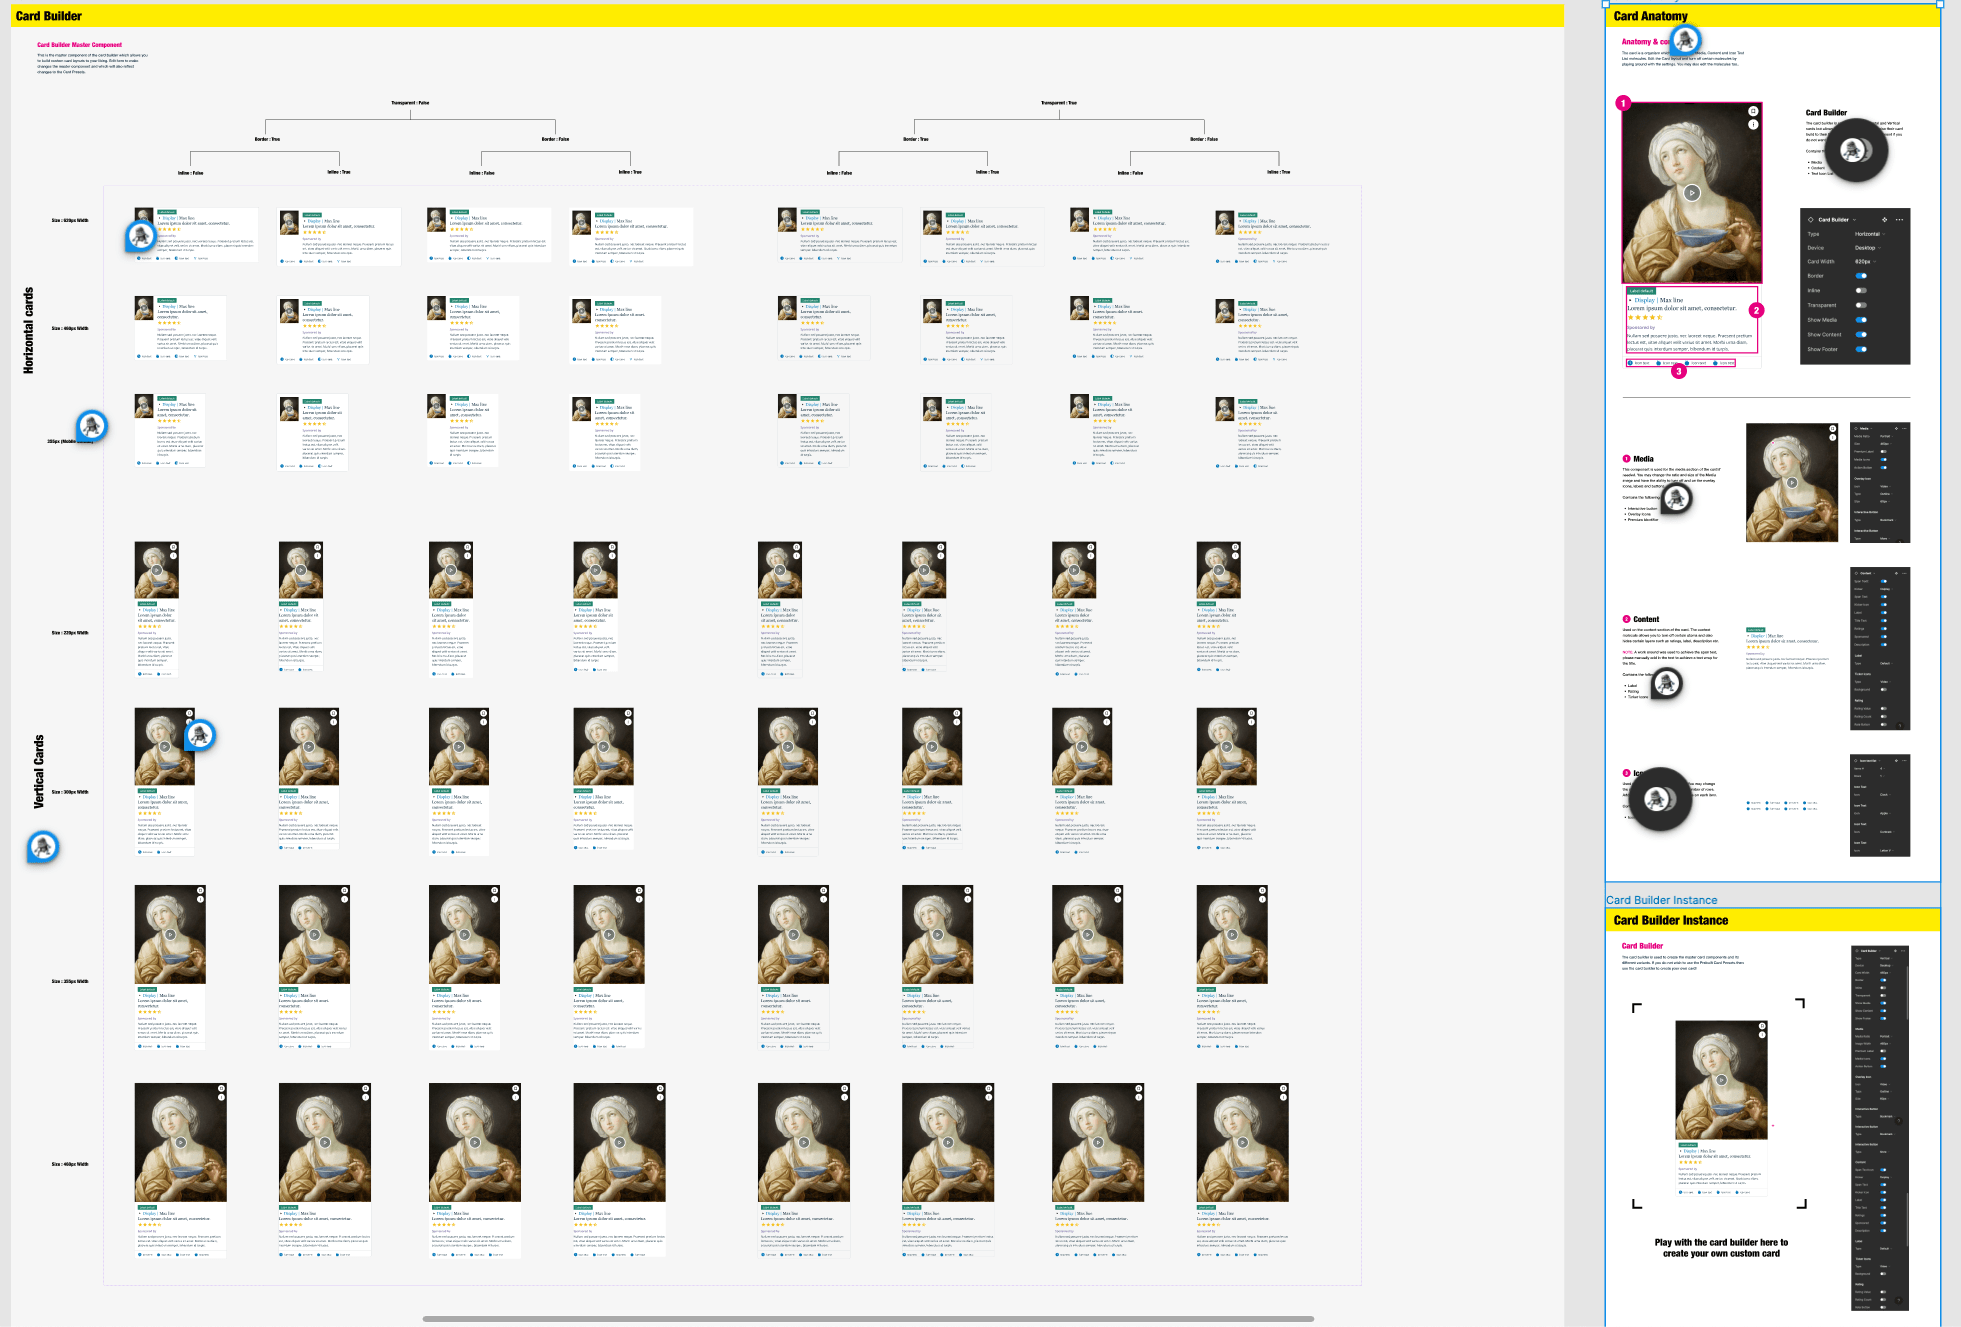Viewport: 1961px width, 1327px height.
Task: Toggle the Show Content switch
Action: point(1861,334)
